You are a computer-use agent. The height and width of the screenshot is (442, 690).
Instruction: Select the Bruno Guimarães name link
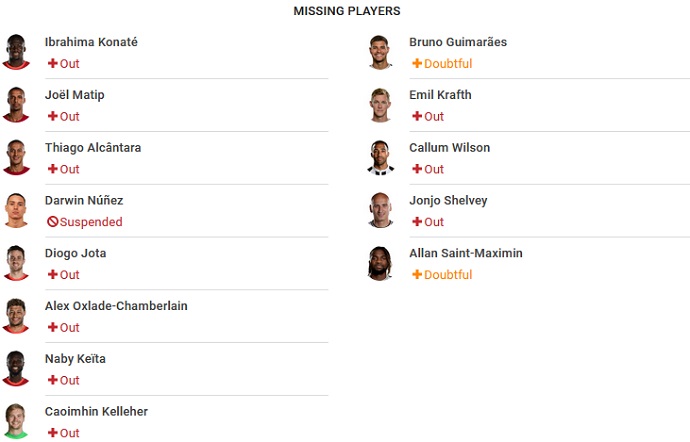pyautogui.click(x=458, y=42)
